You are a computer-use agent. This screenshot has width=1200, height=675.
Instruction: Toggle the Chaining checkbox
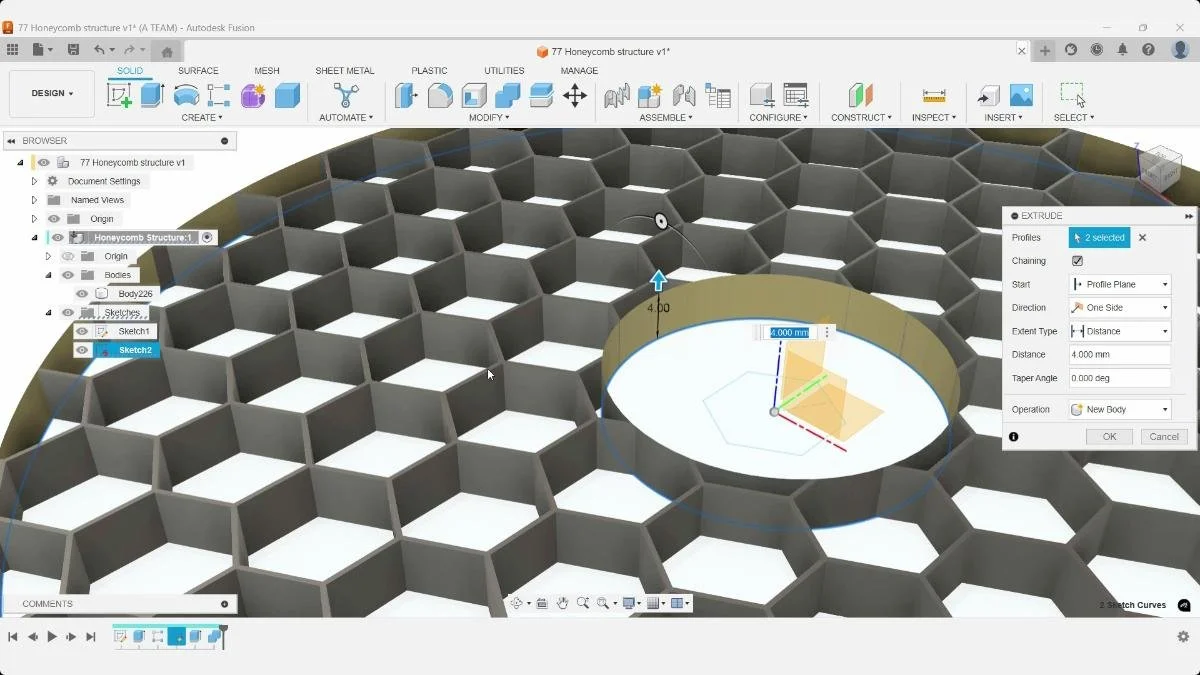click(1077, 261)
